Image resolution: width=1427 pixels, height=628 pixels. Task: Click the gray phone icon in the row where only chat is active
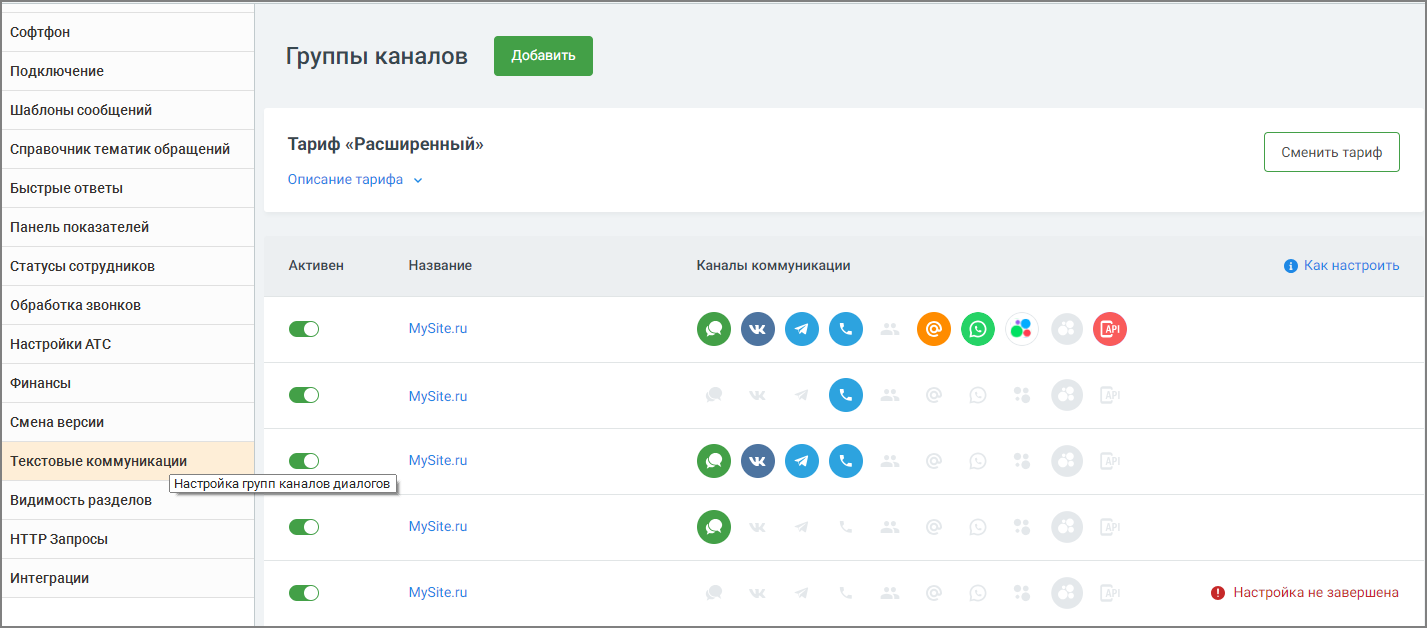point(846,527)
